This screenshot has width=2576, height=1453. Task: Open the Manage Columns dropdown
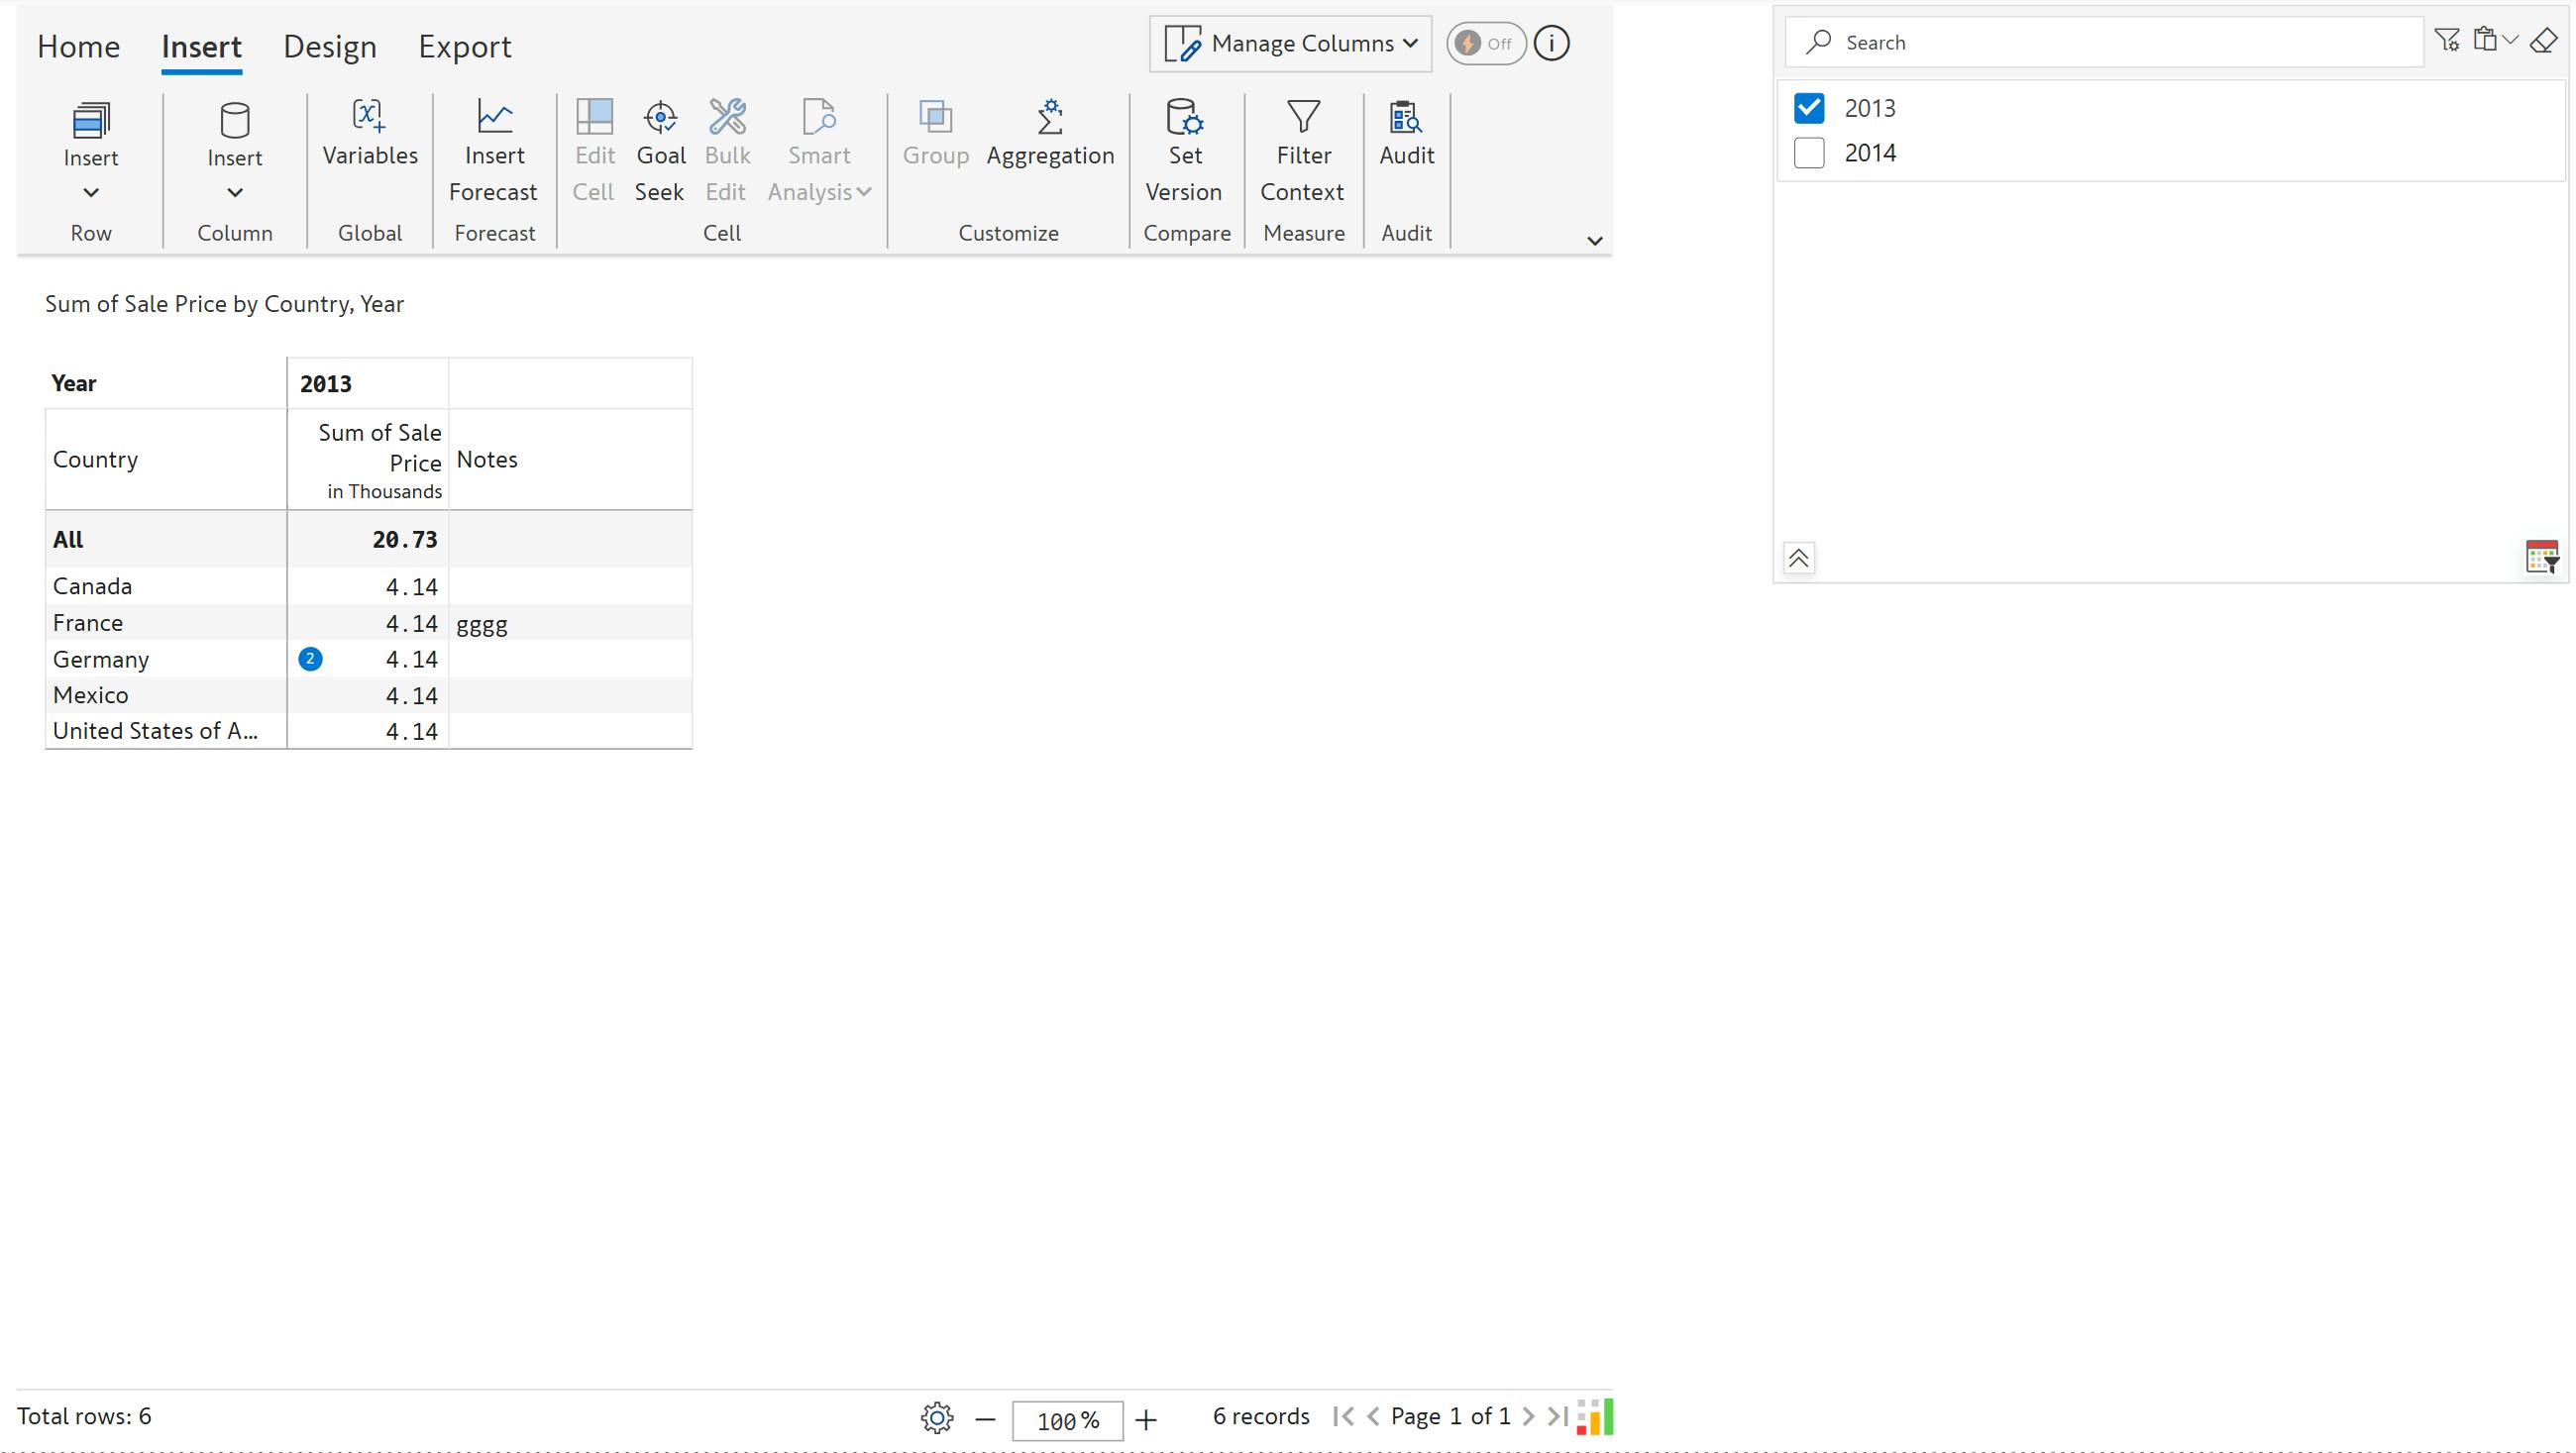tap(1290, 44)
